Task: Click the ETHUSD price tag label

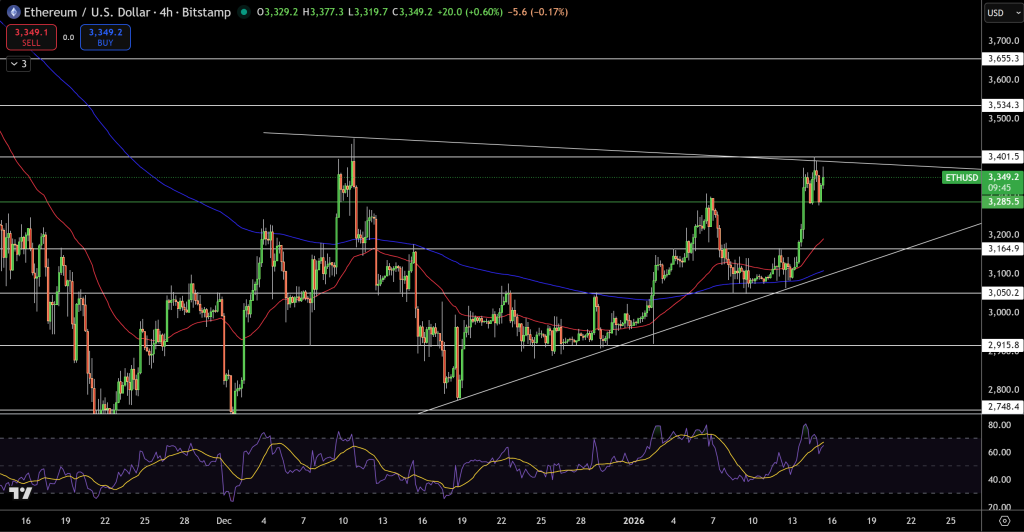Action: tap(961, 178)
